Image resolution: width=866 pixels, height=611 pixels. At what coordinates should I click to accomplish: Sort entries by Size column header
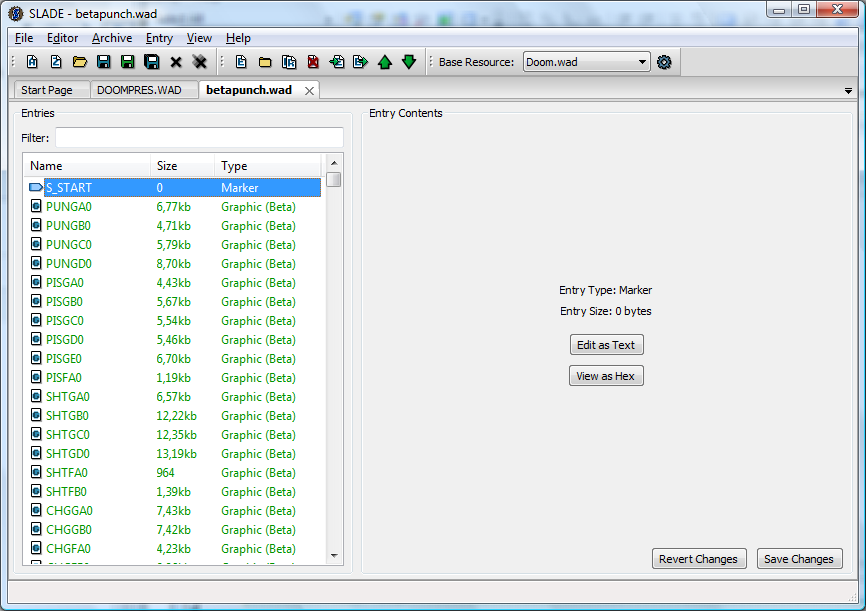(182, 166)
